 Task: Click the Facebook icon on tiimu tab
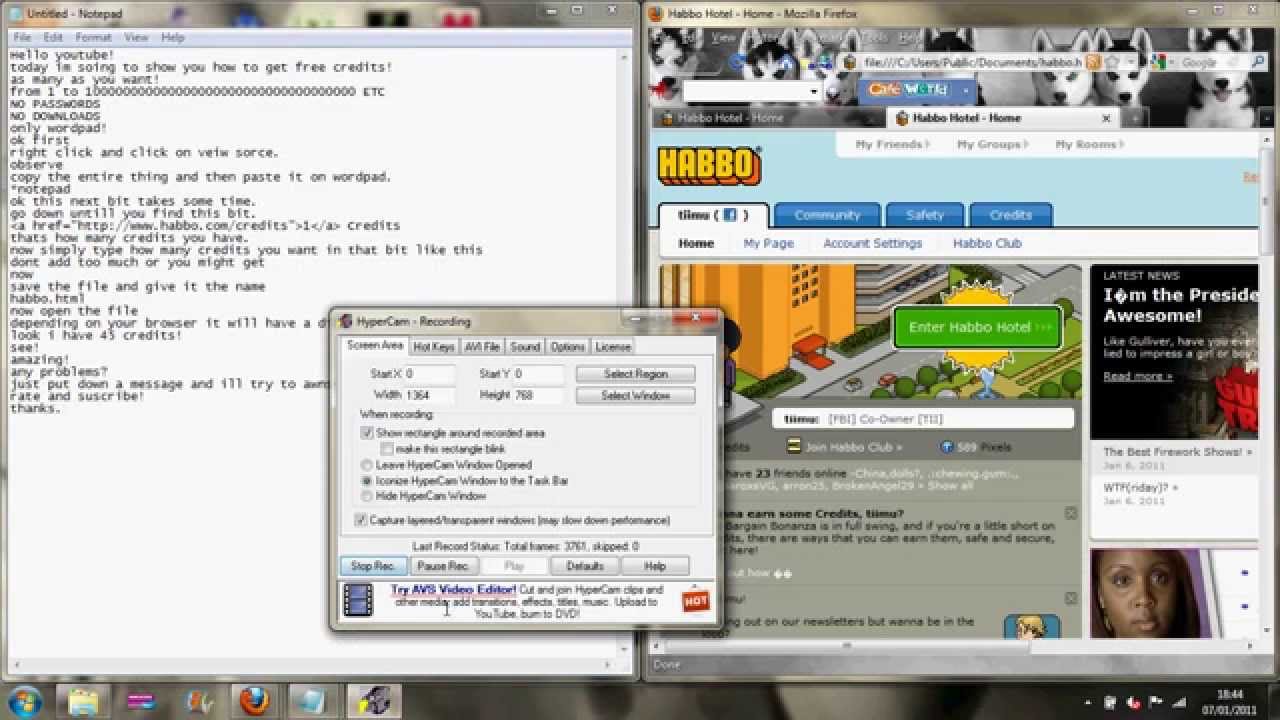(x=730, y=215)
